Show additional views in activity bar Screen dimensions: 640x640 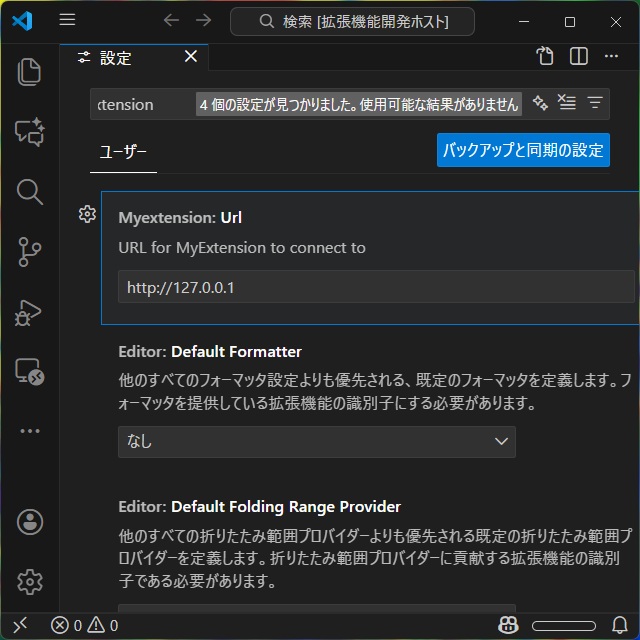click(29, 431)
